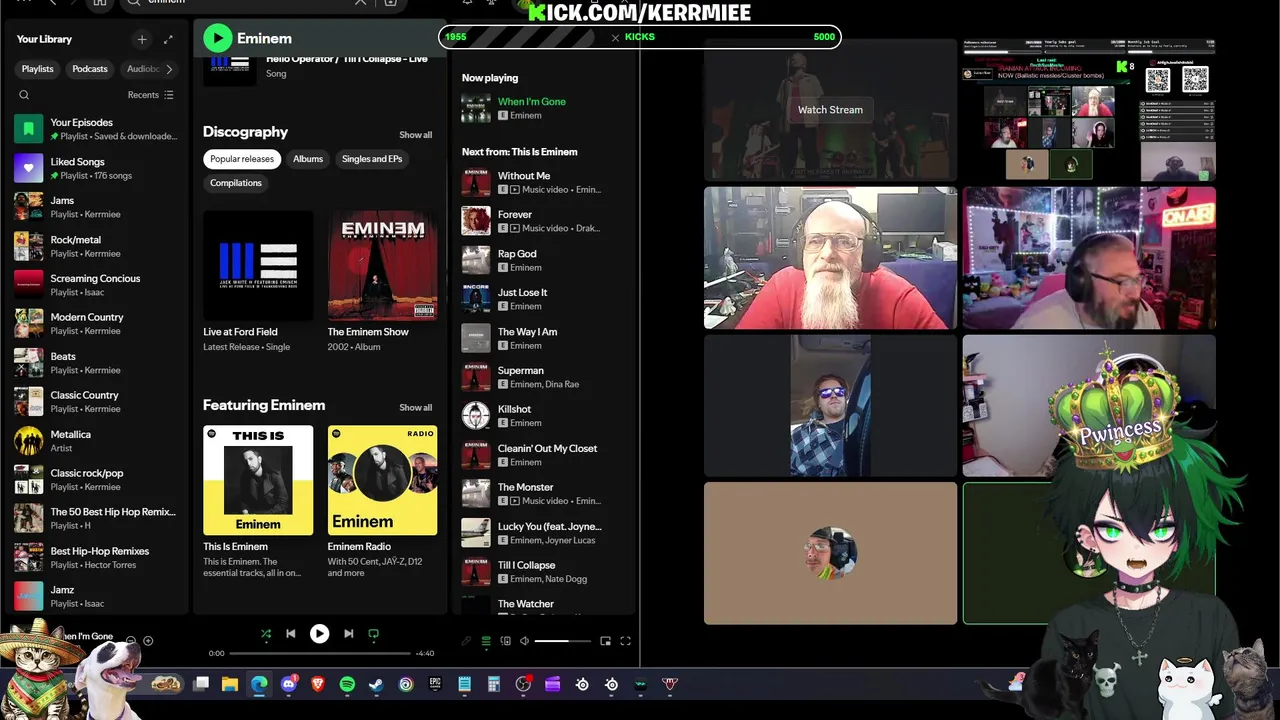Screen dimensions: 1280x720
Task: Enable the Podcasts filter chip
Action: click(90, 69)
